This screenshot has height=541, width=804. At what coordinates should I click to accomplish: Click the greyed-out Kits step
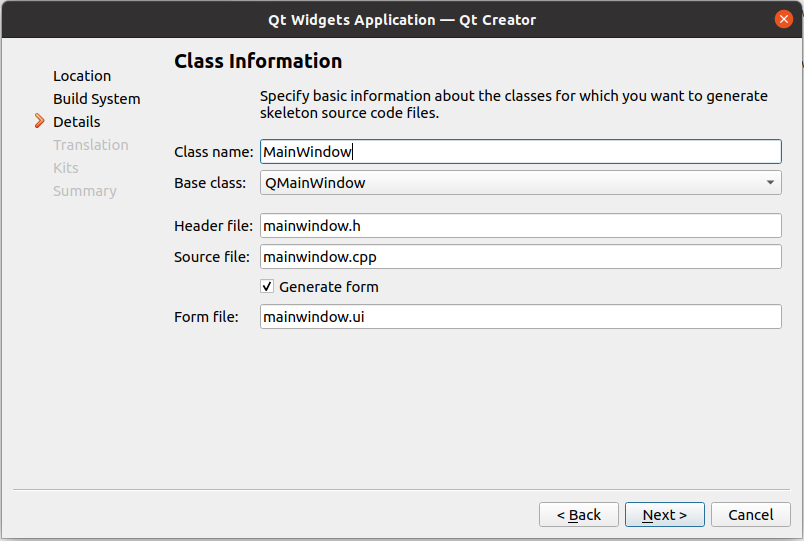(66, 168)
